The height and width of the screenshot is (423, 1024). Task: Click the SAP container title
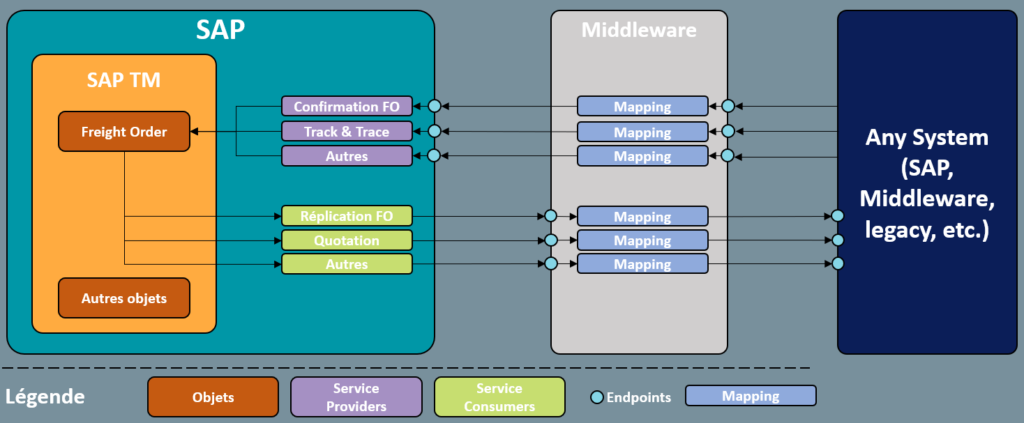(221, 29)
